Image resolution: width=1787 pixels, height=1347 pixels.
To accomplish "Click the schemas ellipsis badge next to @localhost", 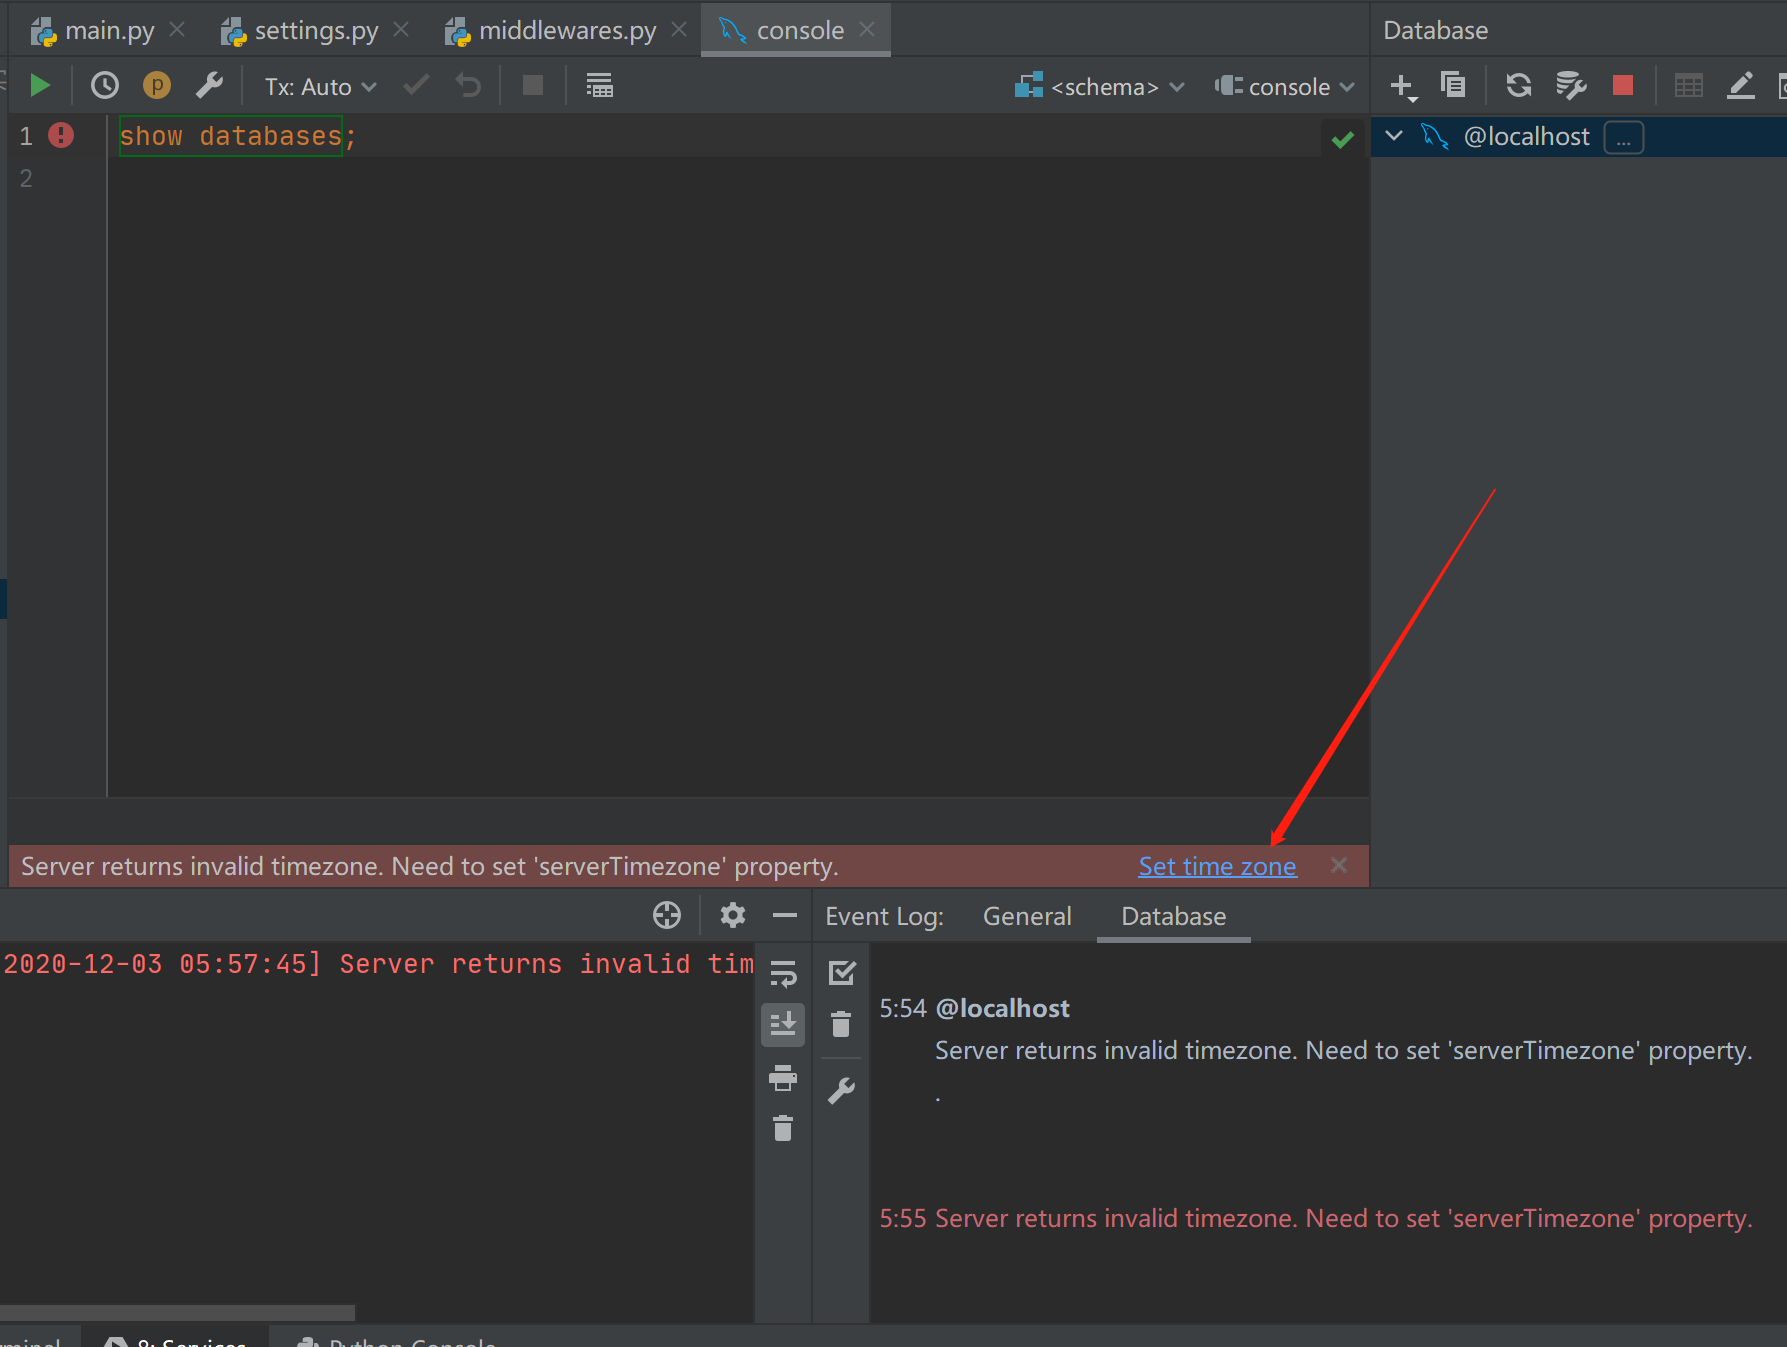I will (x=1623, y=138).
